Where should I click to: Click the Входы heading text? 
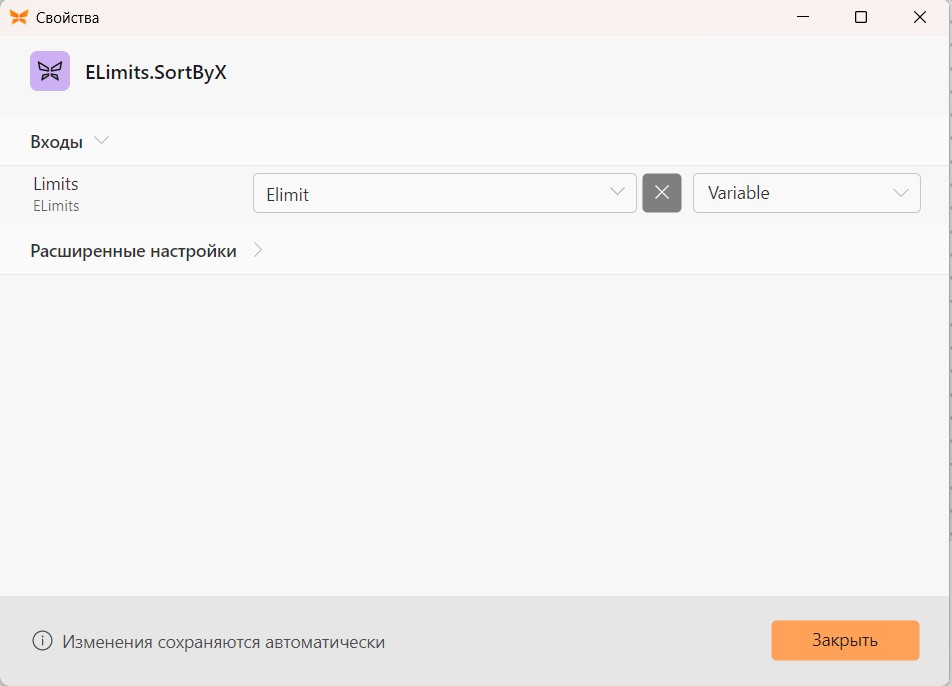(x=56, y=142)
